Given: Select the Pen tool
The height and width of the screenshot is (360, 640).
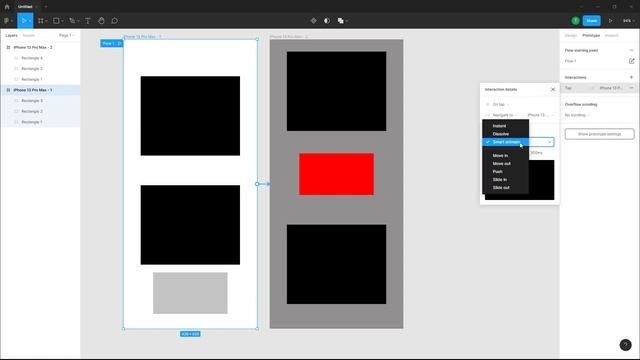Looking at the screenshot, I should pos(72,21).
